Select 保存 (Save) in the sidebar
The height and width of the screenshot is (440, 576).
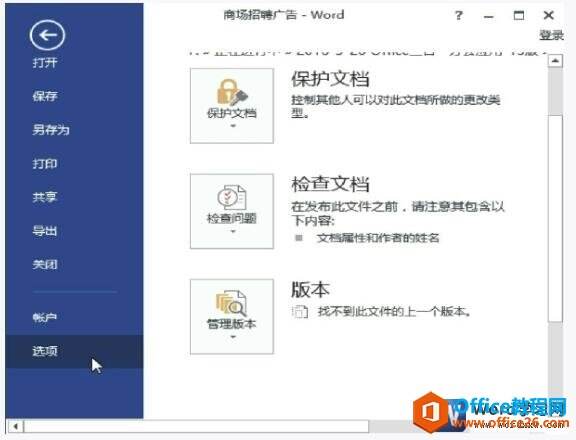(45, 96)
